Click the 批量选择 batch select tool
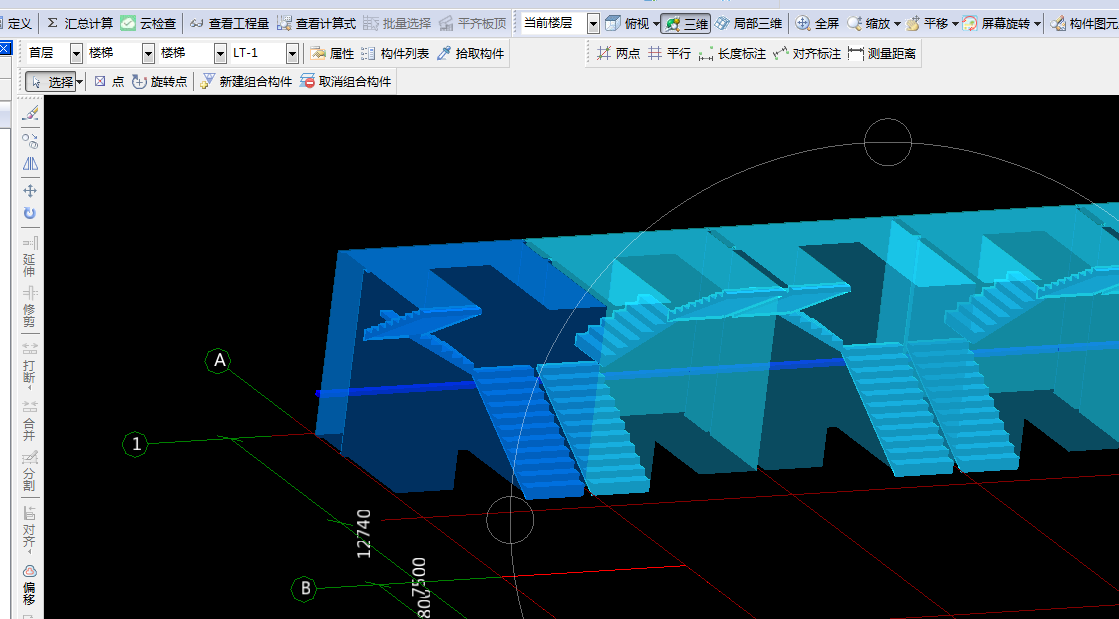 tap(397, 24)
